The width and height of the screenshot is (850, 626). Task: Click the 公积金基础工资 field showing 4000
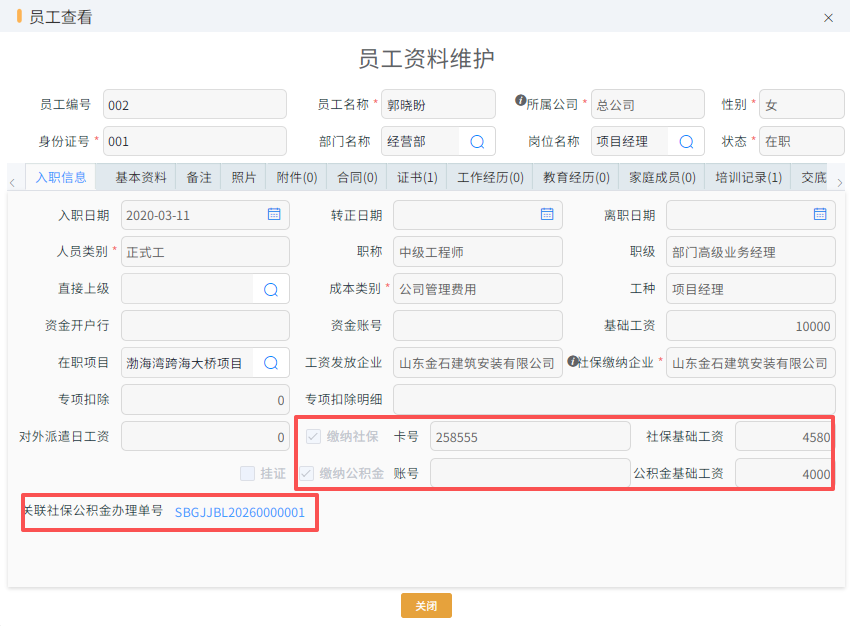[784, 473]
